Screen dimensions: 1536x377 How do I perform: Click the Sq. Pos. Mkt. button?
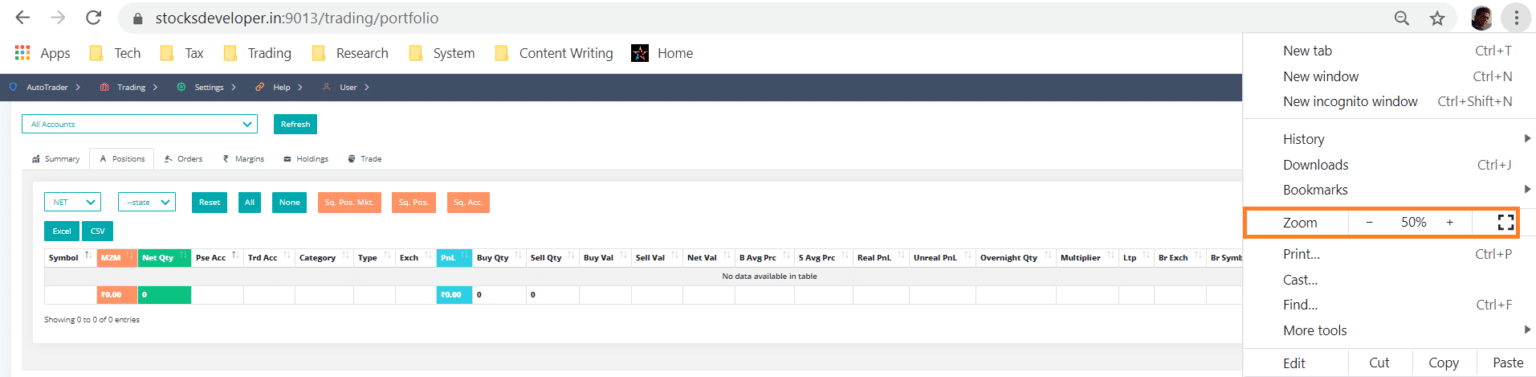tap(349, 202)
